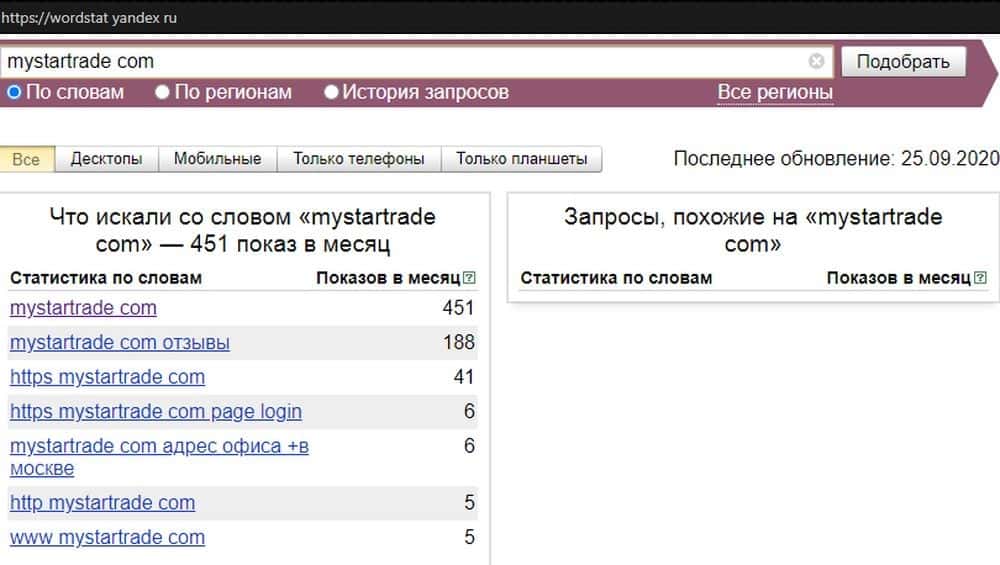Open the 'Все регионы' region selector
The width and height of the screenshot is (1000, 565).
click(775, 92)
